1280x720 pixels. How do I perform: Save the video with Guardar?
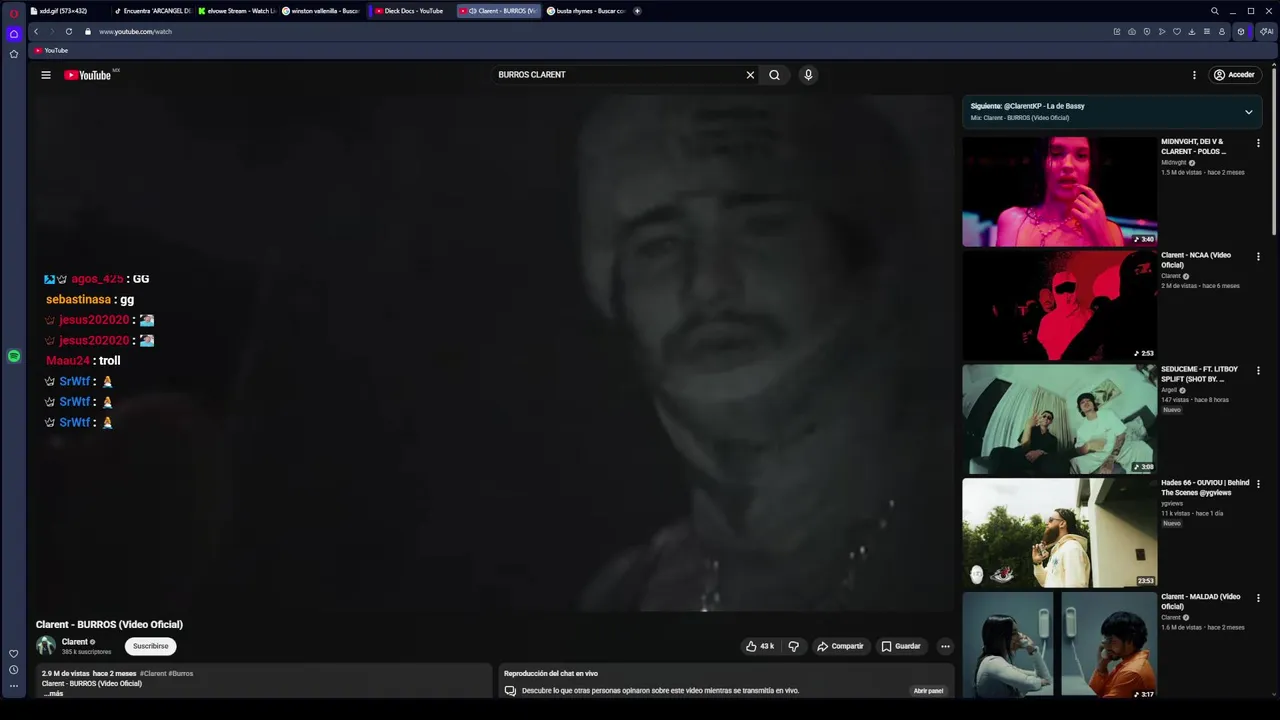tap(901, 646)
